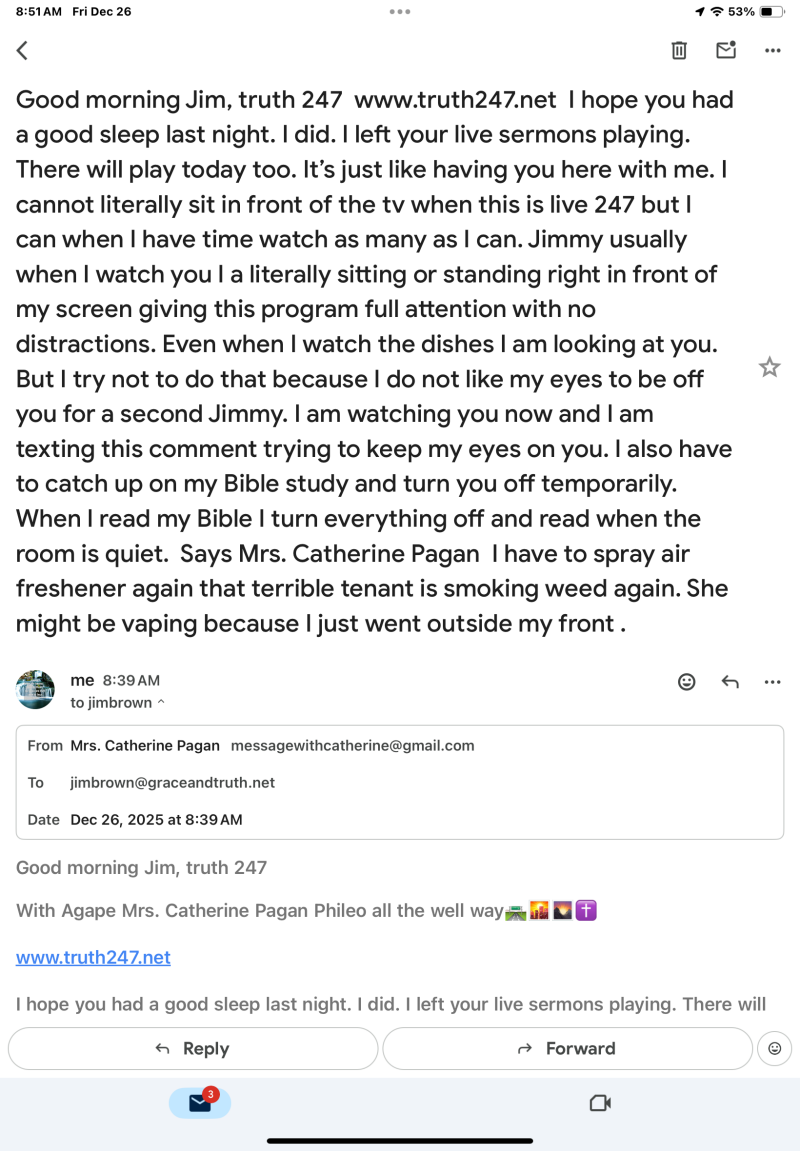Open the top-right more options menu
Screen dimensions: 800x1151
coord(772,50)
